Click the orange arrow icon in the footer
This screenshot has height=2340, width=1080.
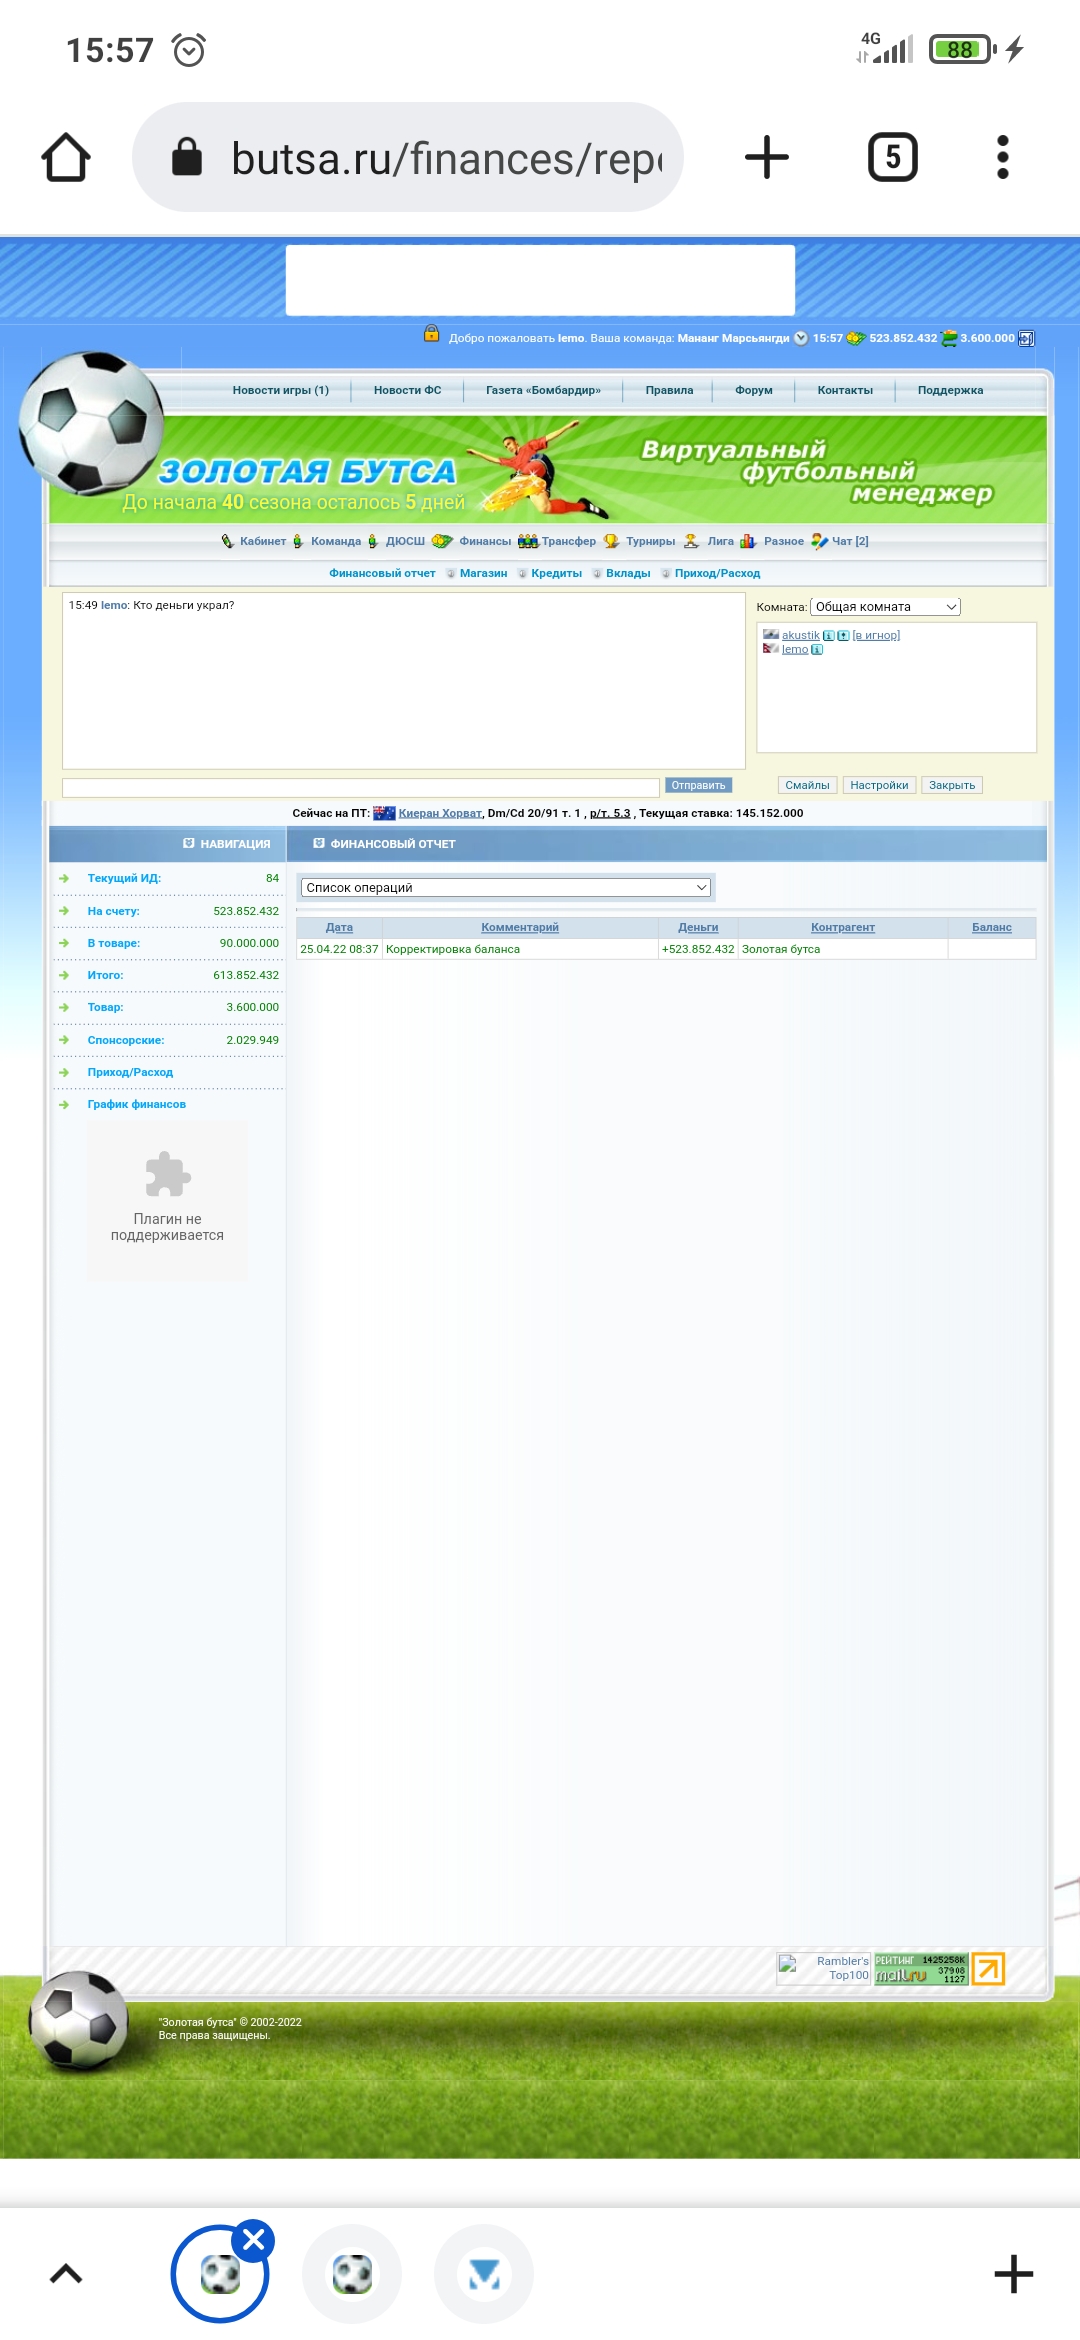point(988,1968)
